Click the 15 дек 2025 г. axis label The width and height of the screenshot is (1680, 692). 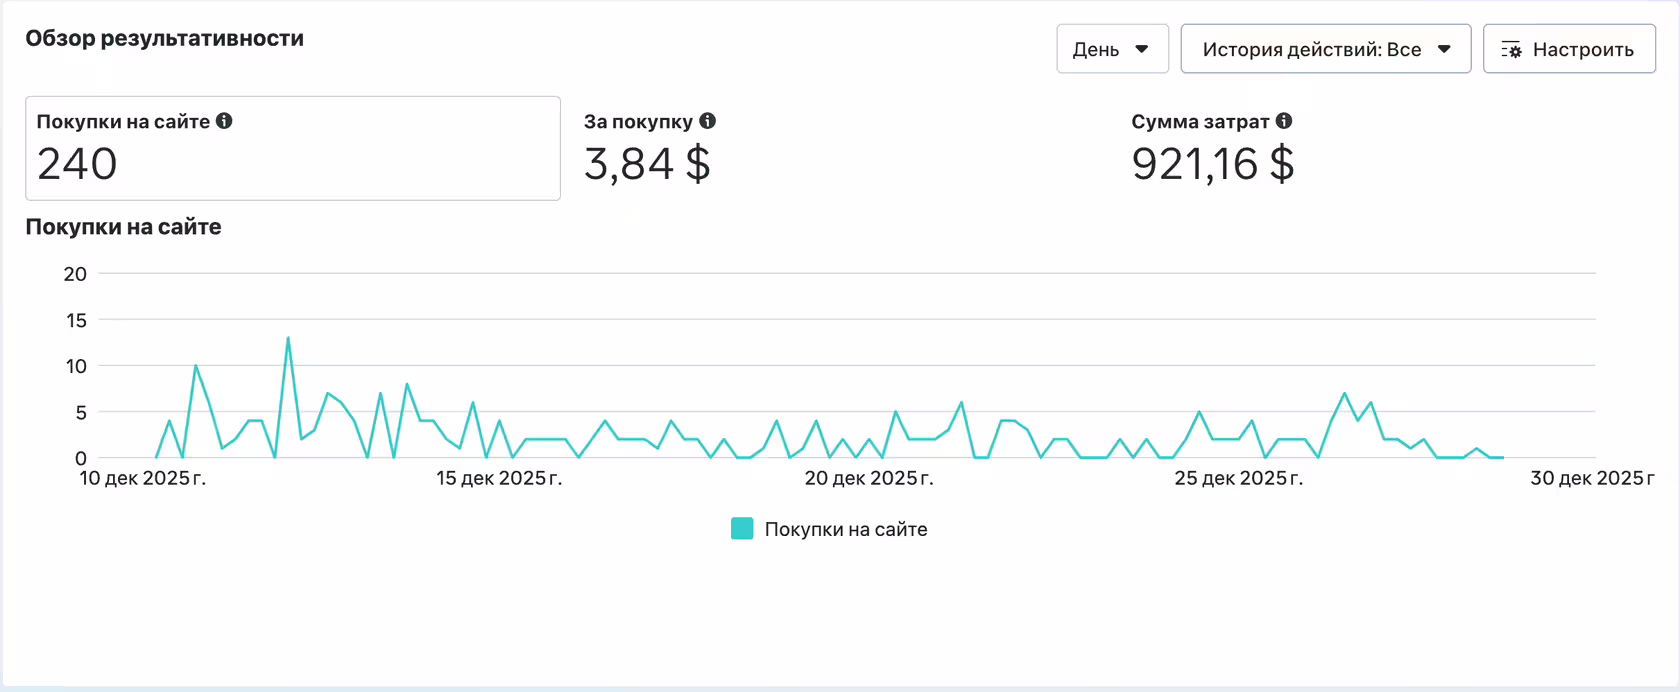(499, 478)
